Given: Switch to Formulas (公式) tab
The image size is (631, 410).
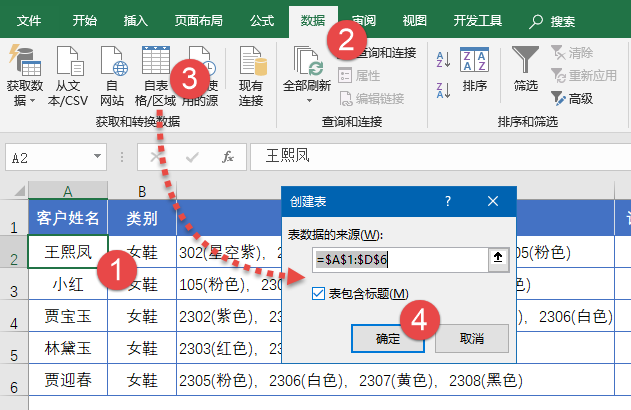Looking at the screenshot, I should click(262, 21).
